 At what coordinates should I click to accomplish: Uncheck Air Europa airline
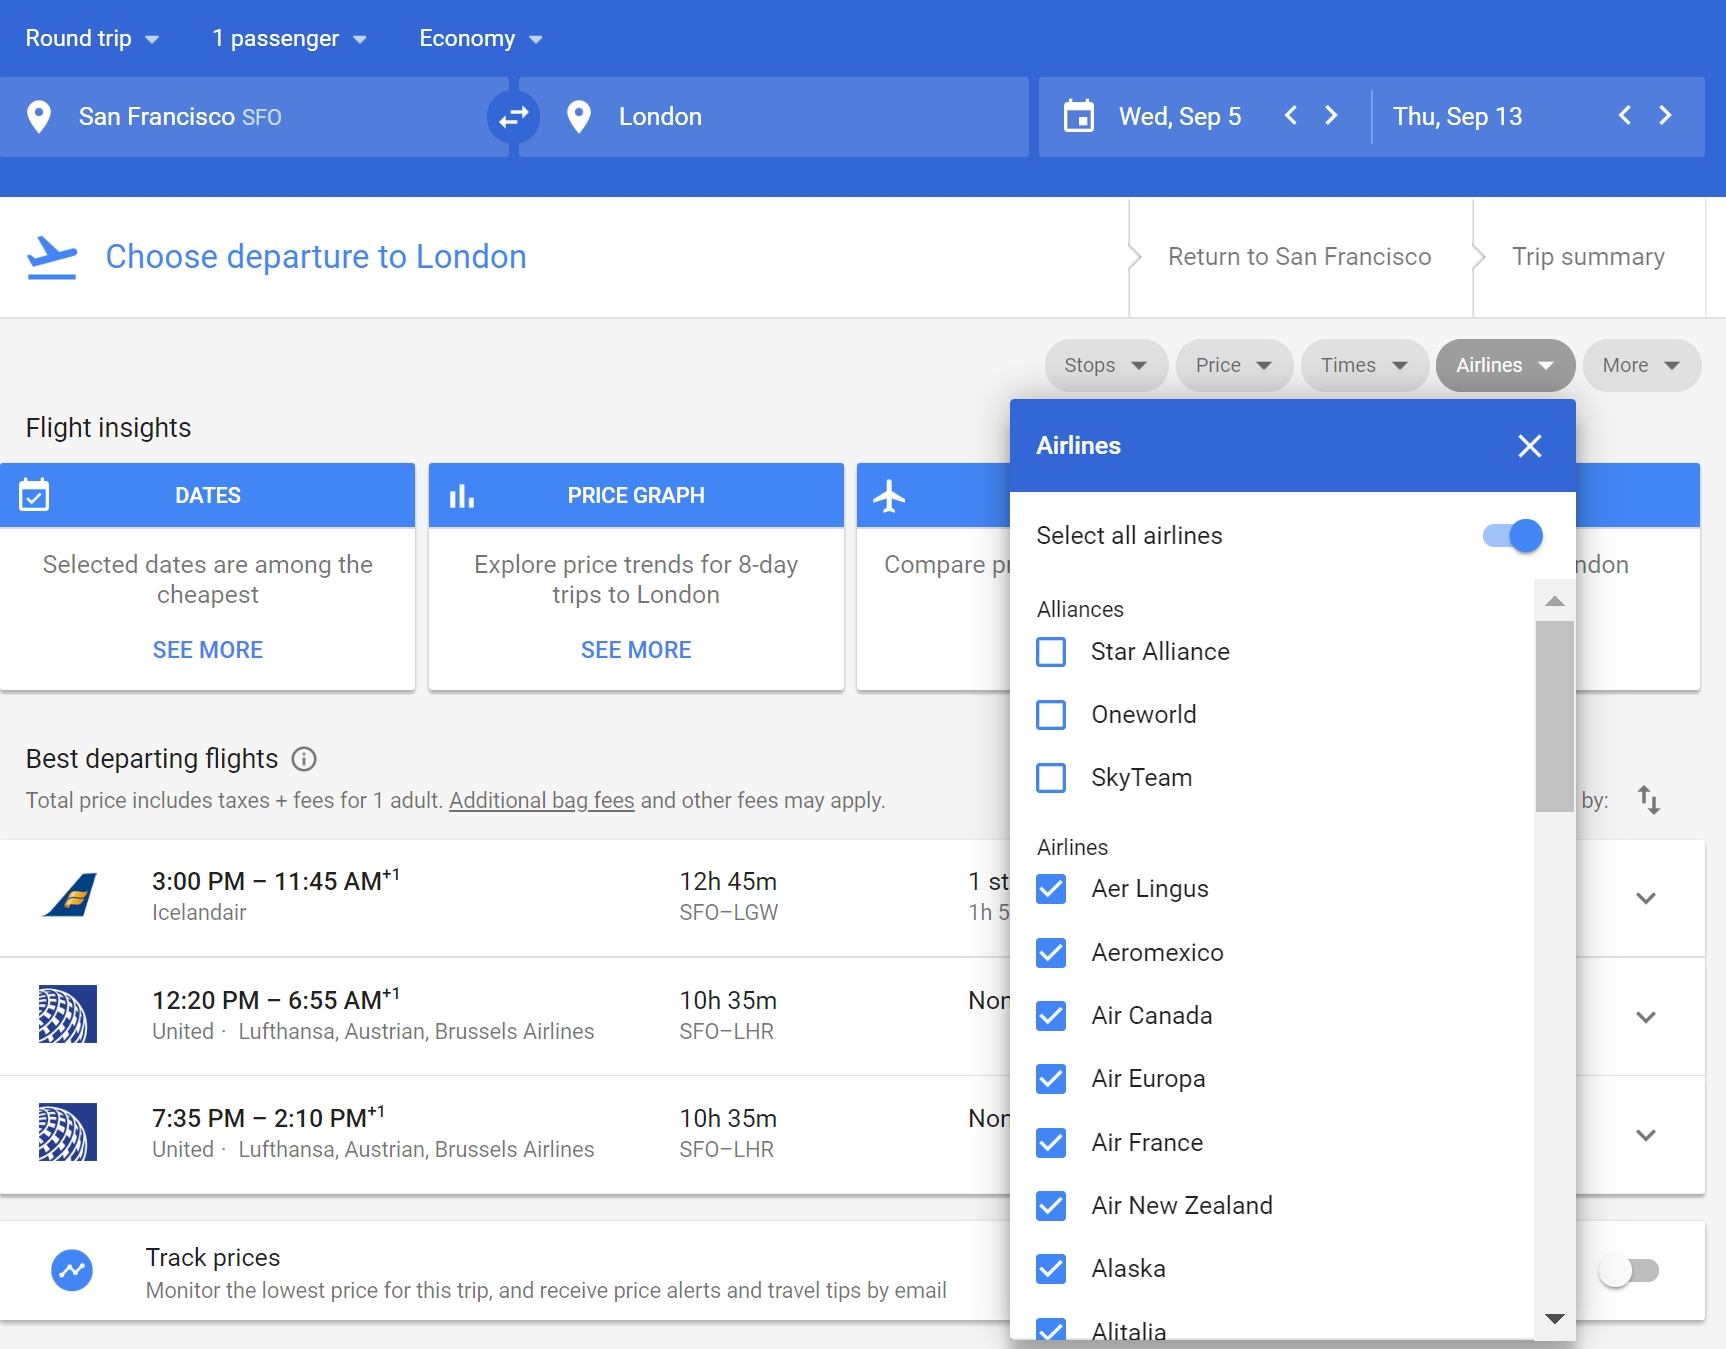(1051, 1079)
